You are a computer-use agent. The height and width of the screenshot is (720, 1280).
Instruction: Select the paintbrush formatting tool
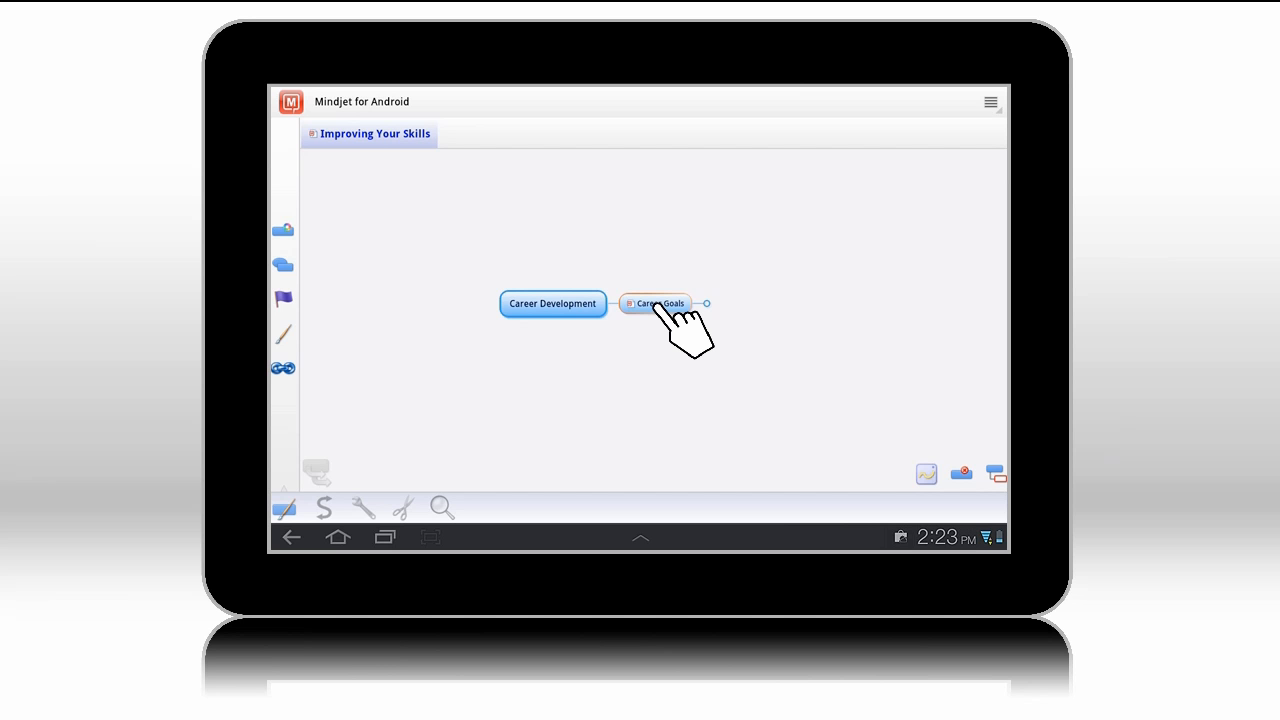click(283, 334)
